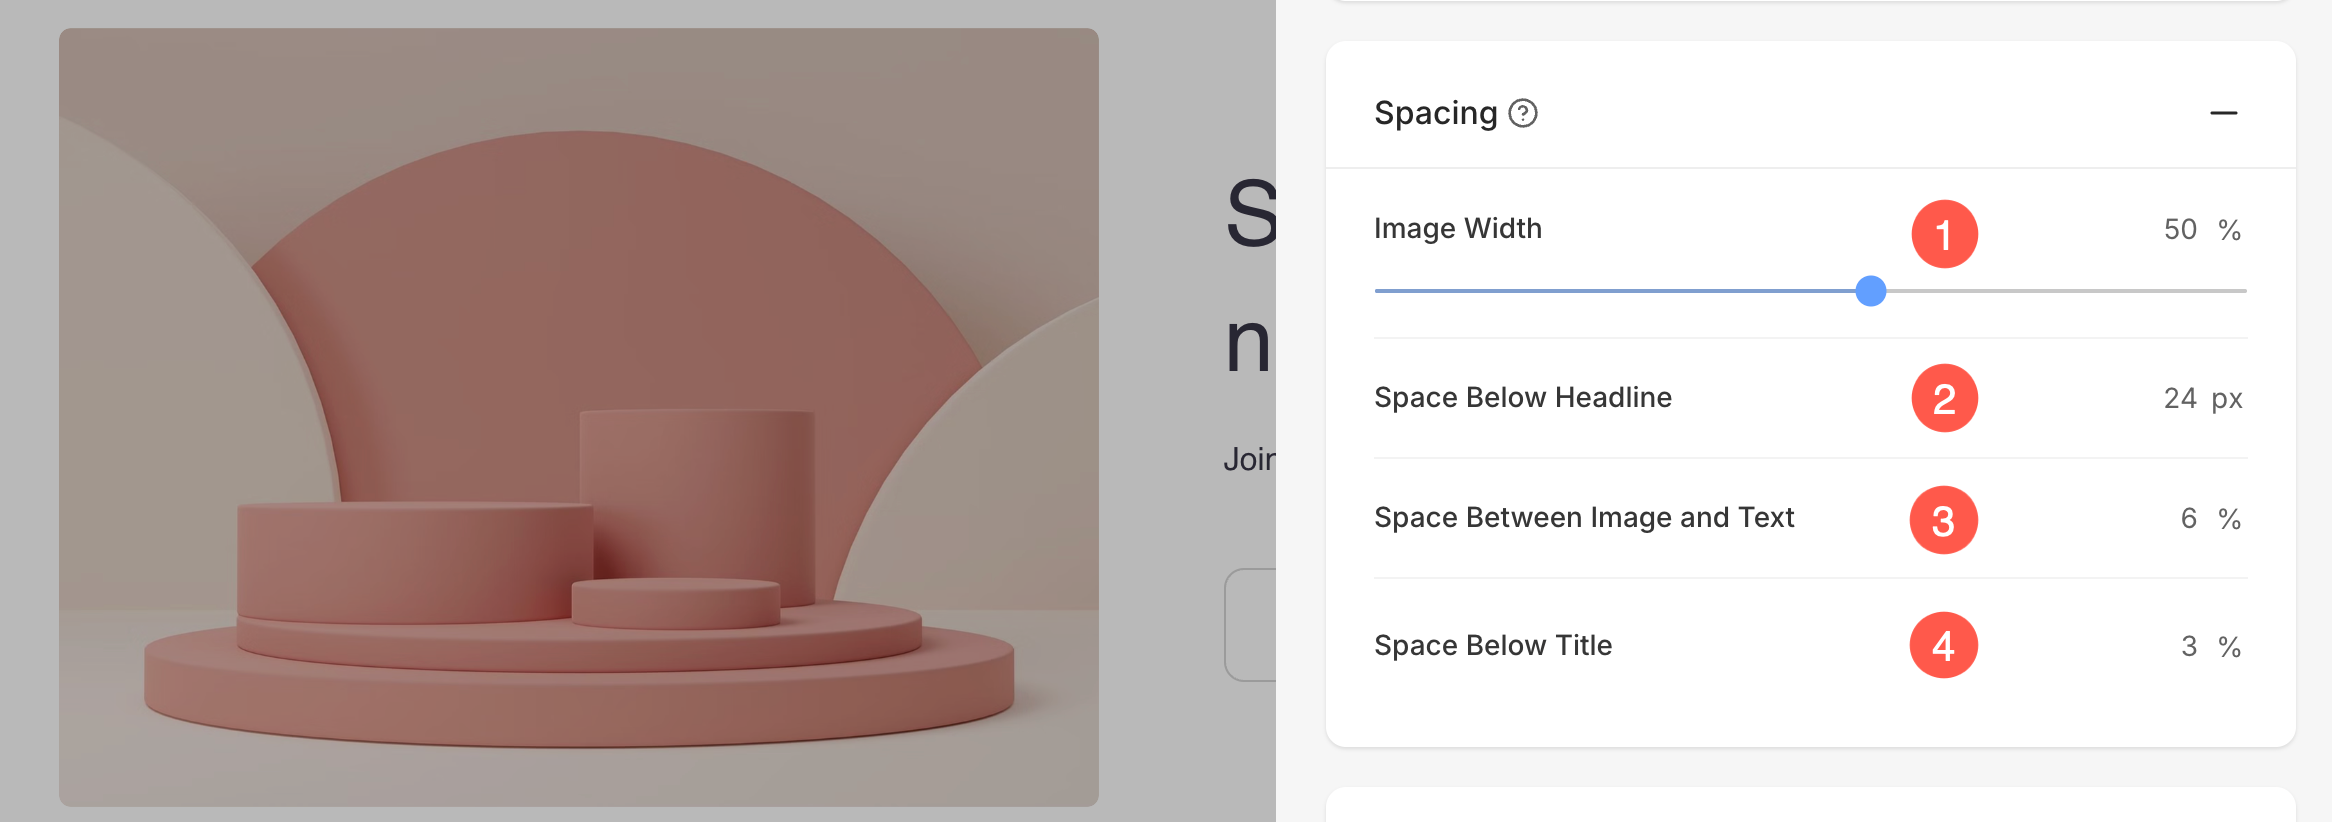The image size is (2332, 822).
Task: Click the large headline text in preview
Action: 1250,277
